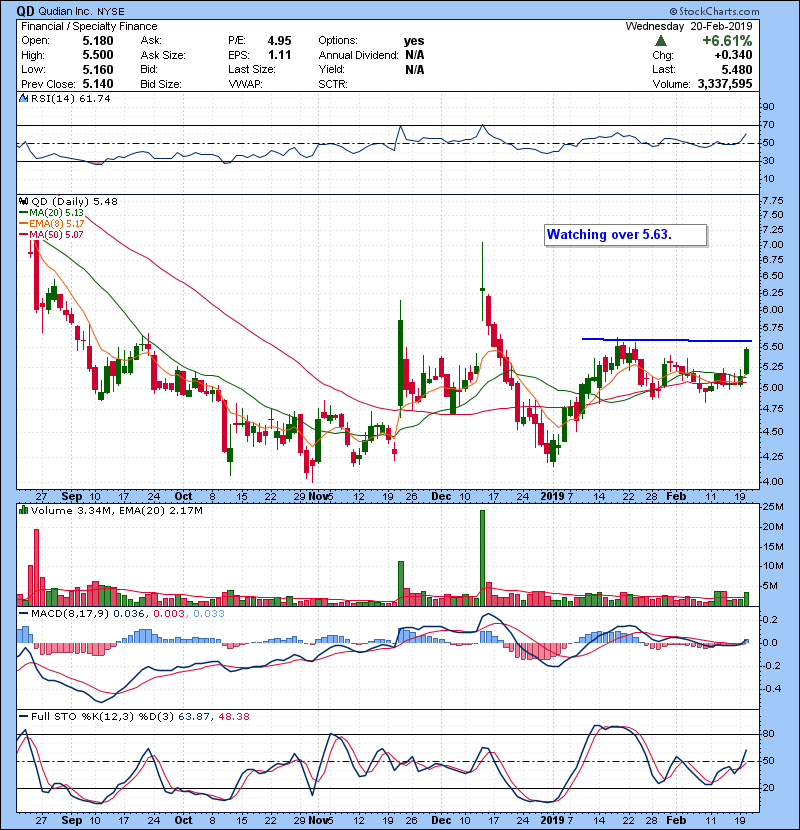This screenshot has width=800, height=830.
Task: Click the stochastic %K value 63.87
Action: pos(193,716)
